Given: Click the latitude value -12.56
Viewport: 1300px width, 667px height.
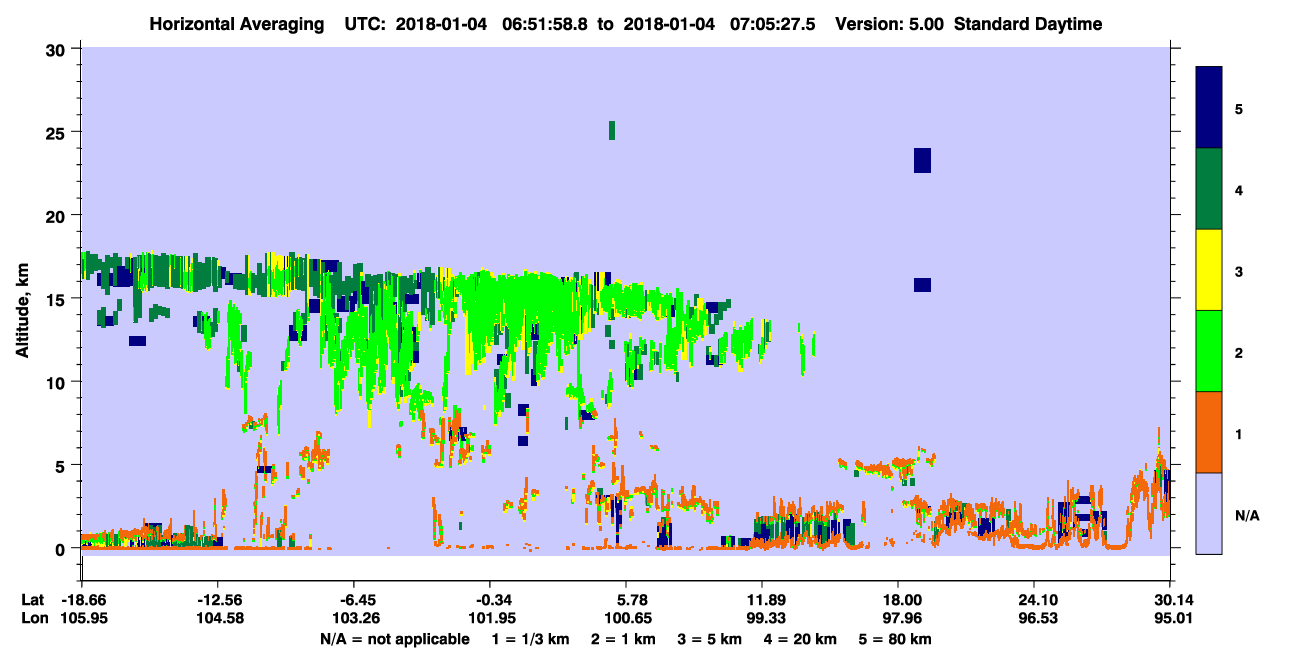Looking at the screenshot, I should [x=217, y=600].
